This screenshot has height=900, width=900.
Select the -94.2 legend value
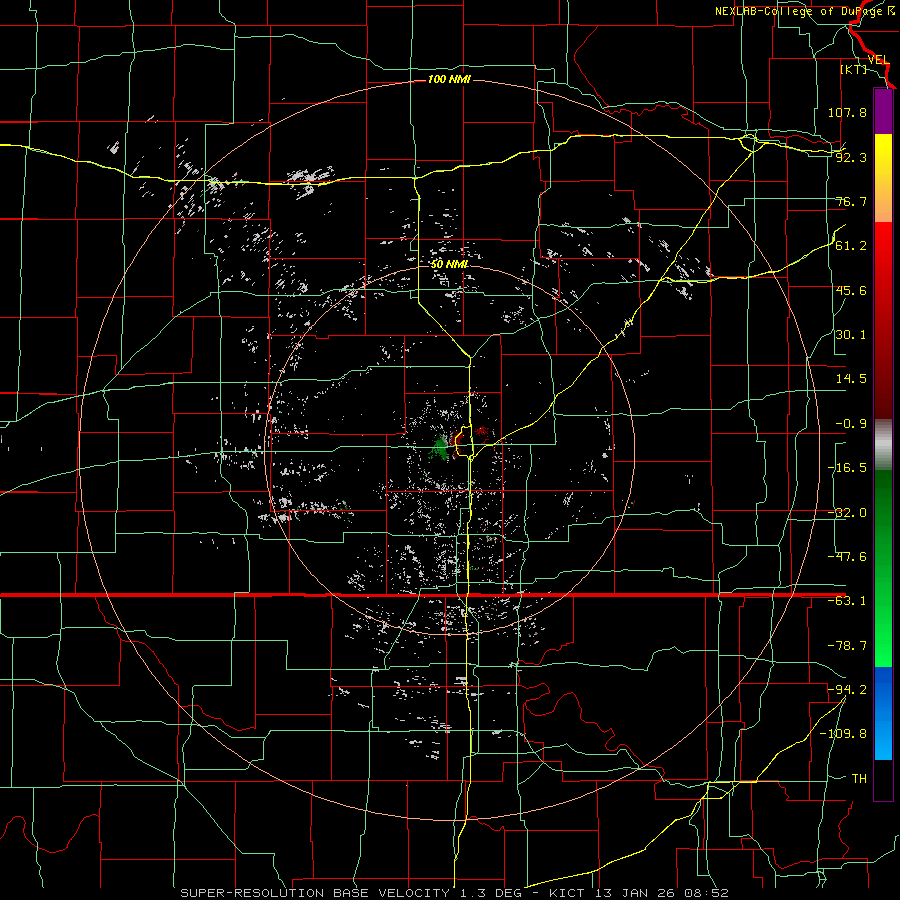[x=847, y=689]
